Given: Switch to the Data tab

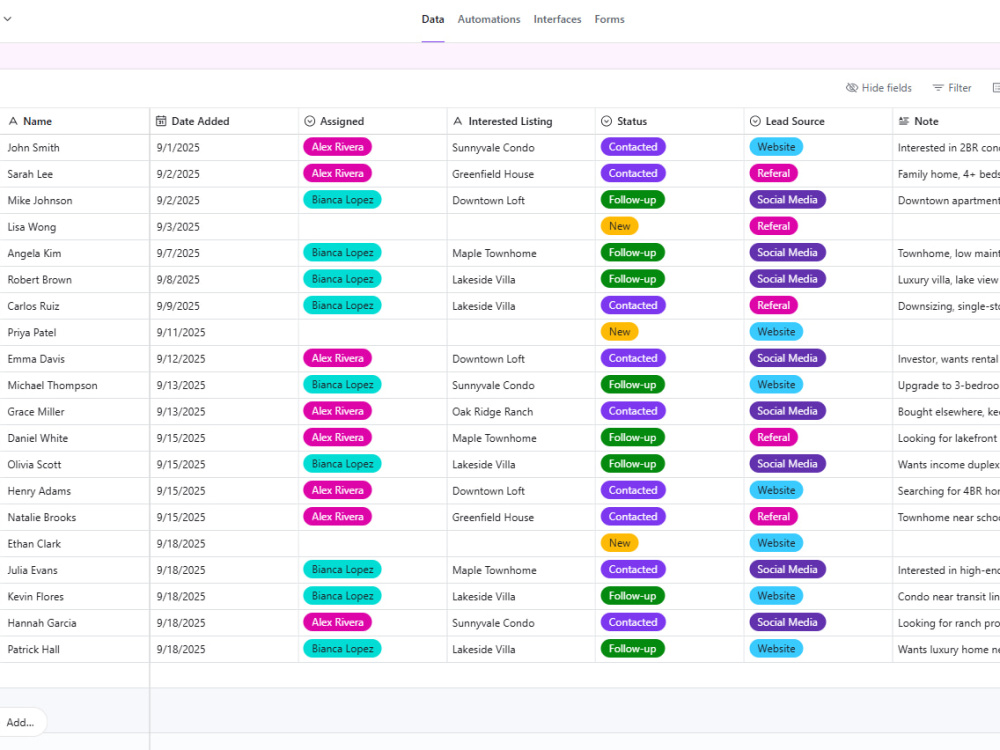Looking at the screenshot, I should [x=433, y=20].
